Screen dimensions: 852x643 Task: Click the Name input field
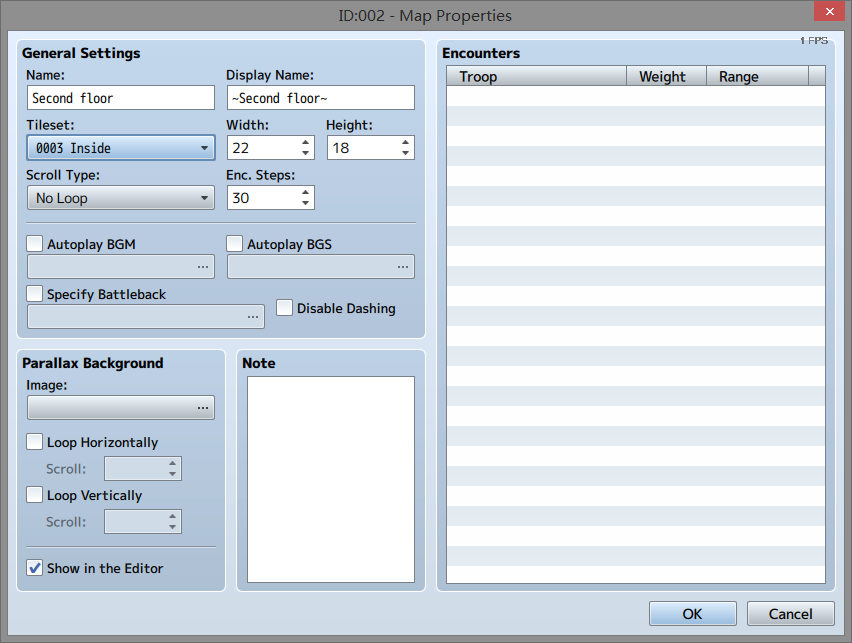click(121, 98)
